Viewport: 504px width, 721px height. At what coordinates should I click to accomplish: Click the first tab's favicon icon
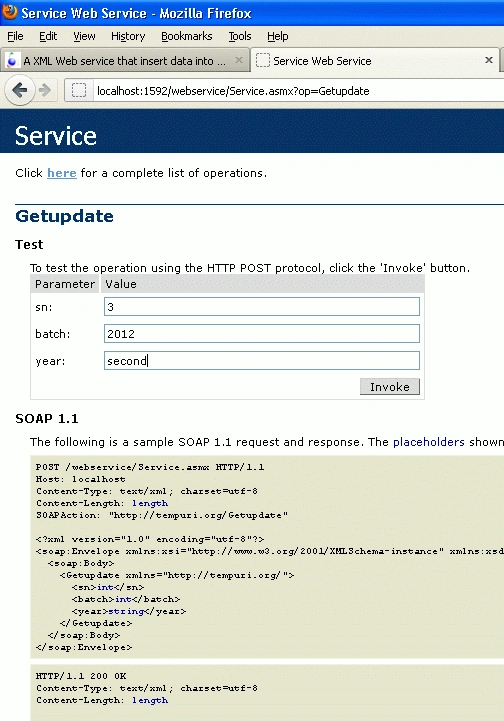click(12, 61)
